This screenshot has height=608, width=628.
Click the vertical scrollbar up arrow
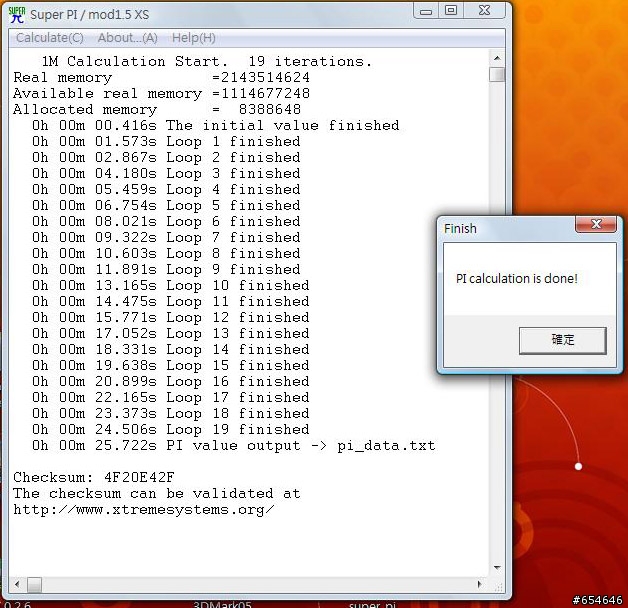(497, 58)
